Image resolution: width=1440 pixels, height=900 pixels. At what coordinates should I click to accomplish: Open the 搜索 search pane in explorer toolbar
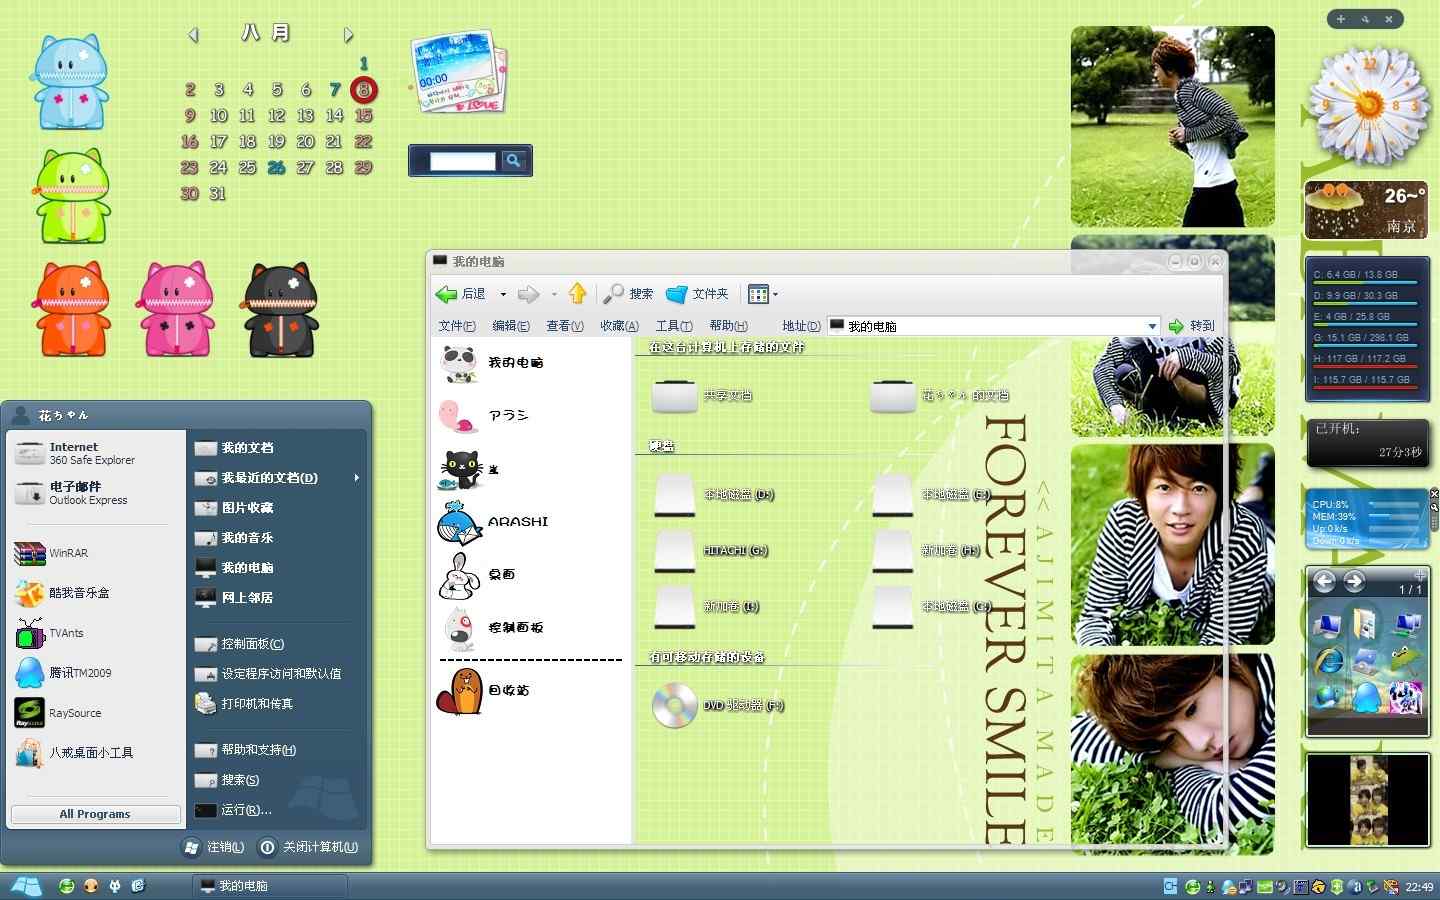(x=628, y=294)
